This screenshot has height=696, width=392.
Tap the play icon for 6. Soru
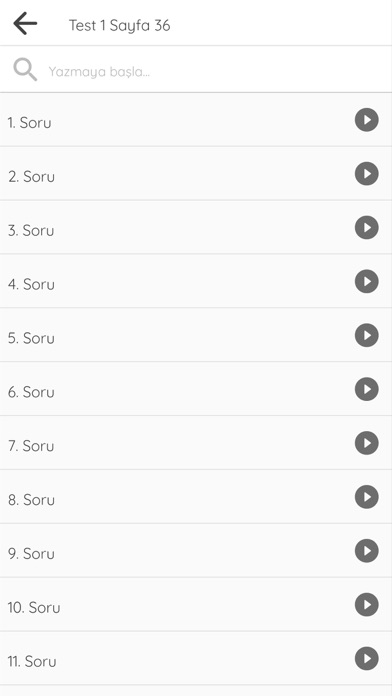tap(366, 389)
